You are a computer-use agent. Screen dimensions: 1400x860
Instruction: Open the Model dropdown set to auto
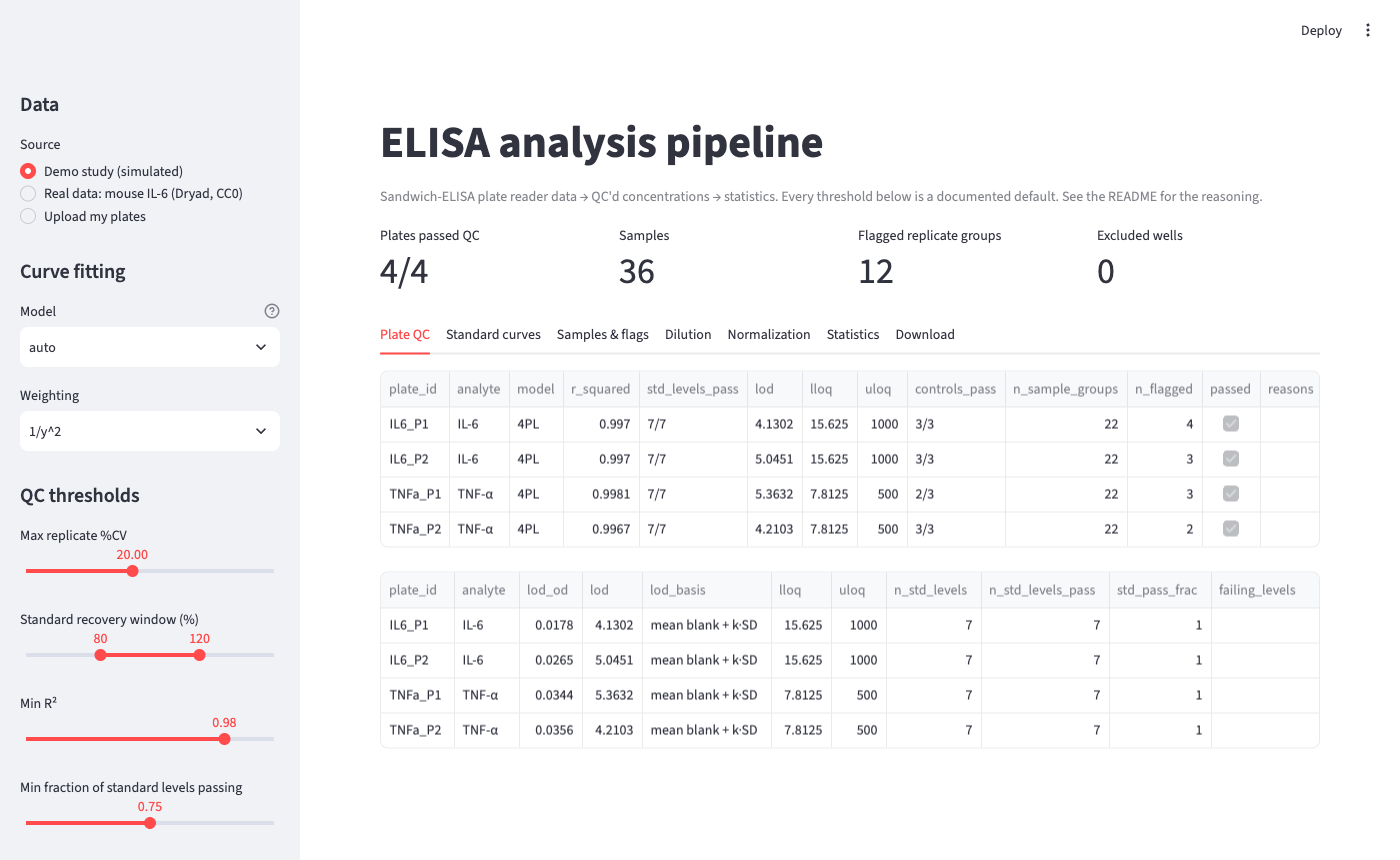coord(150,347)
